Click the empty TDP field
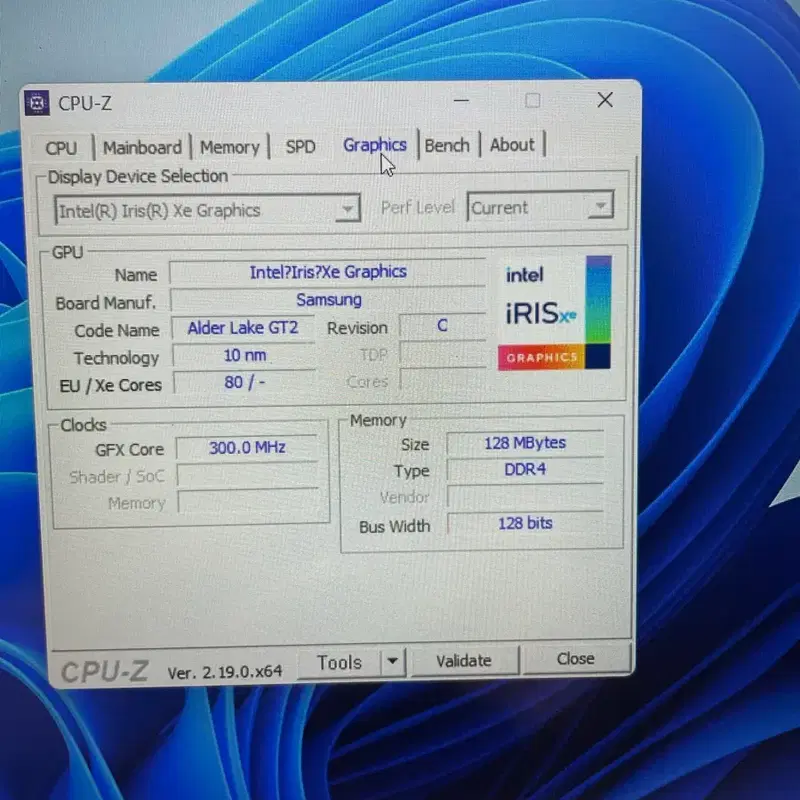 (x=443, y=354)
